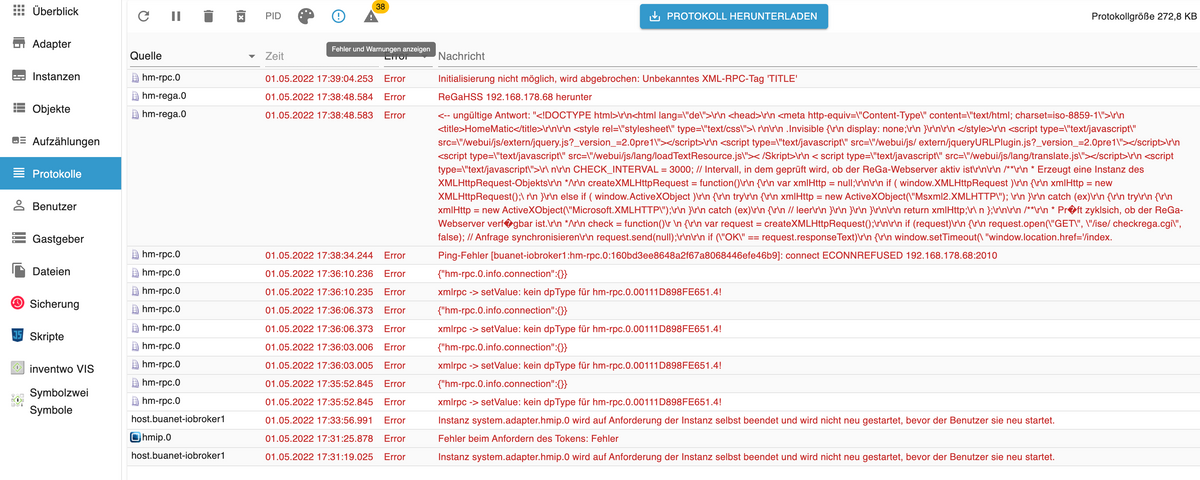Click the warning triangle icon with badge 38
This screenshot has height=480, width=1200.
point(371,17)
